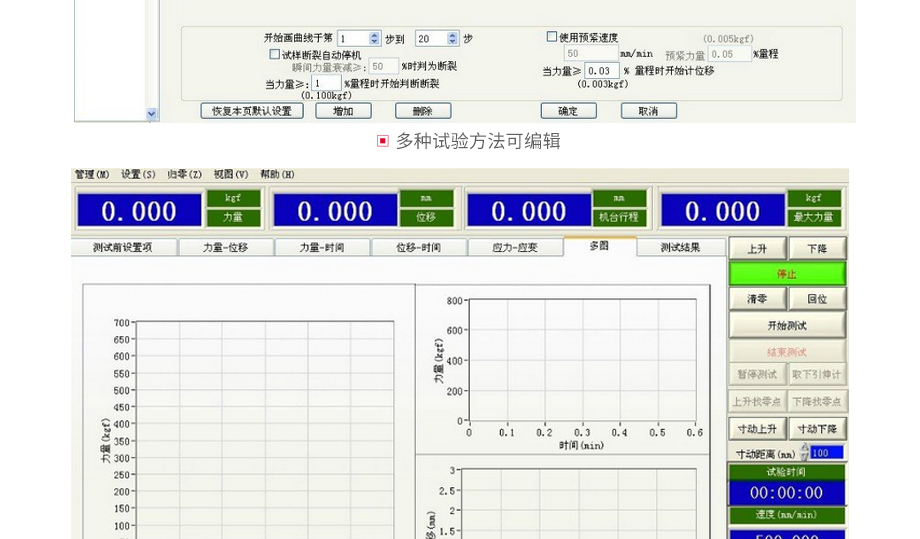Open the 测试结果 tab

tap(680, 247)
